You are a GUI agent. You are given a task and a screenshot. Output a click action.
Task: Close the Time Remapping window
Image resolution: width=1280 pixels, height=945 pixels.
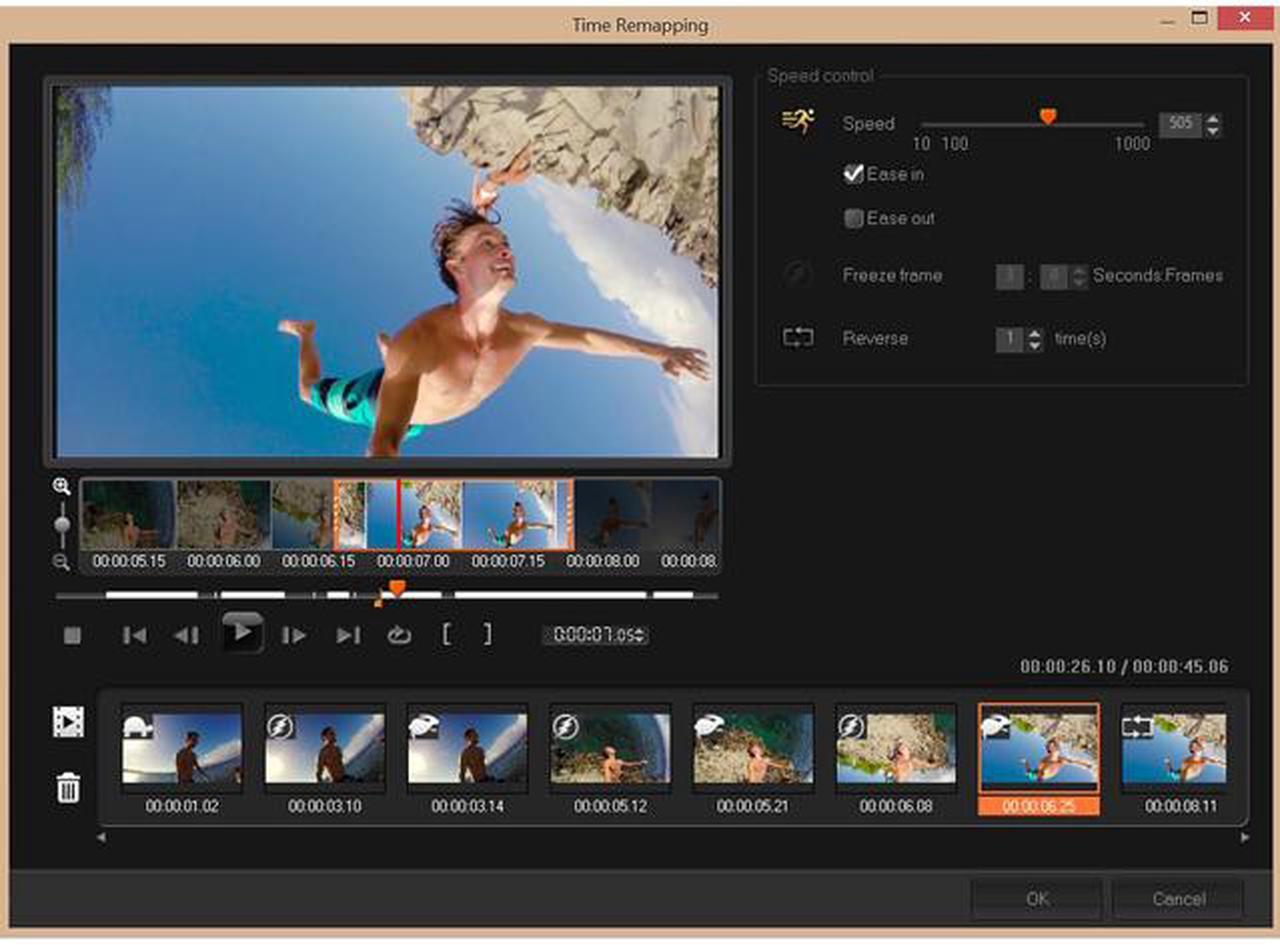pos(1246,17)
